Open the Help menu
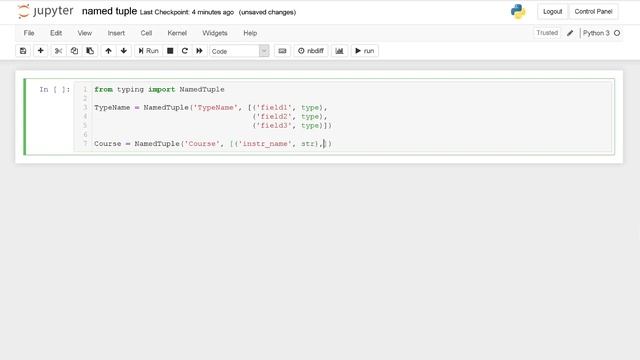640x360 pixels. coord(250,33)
